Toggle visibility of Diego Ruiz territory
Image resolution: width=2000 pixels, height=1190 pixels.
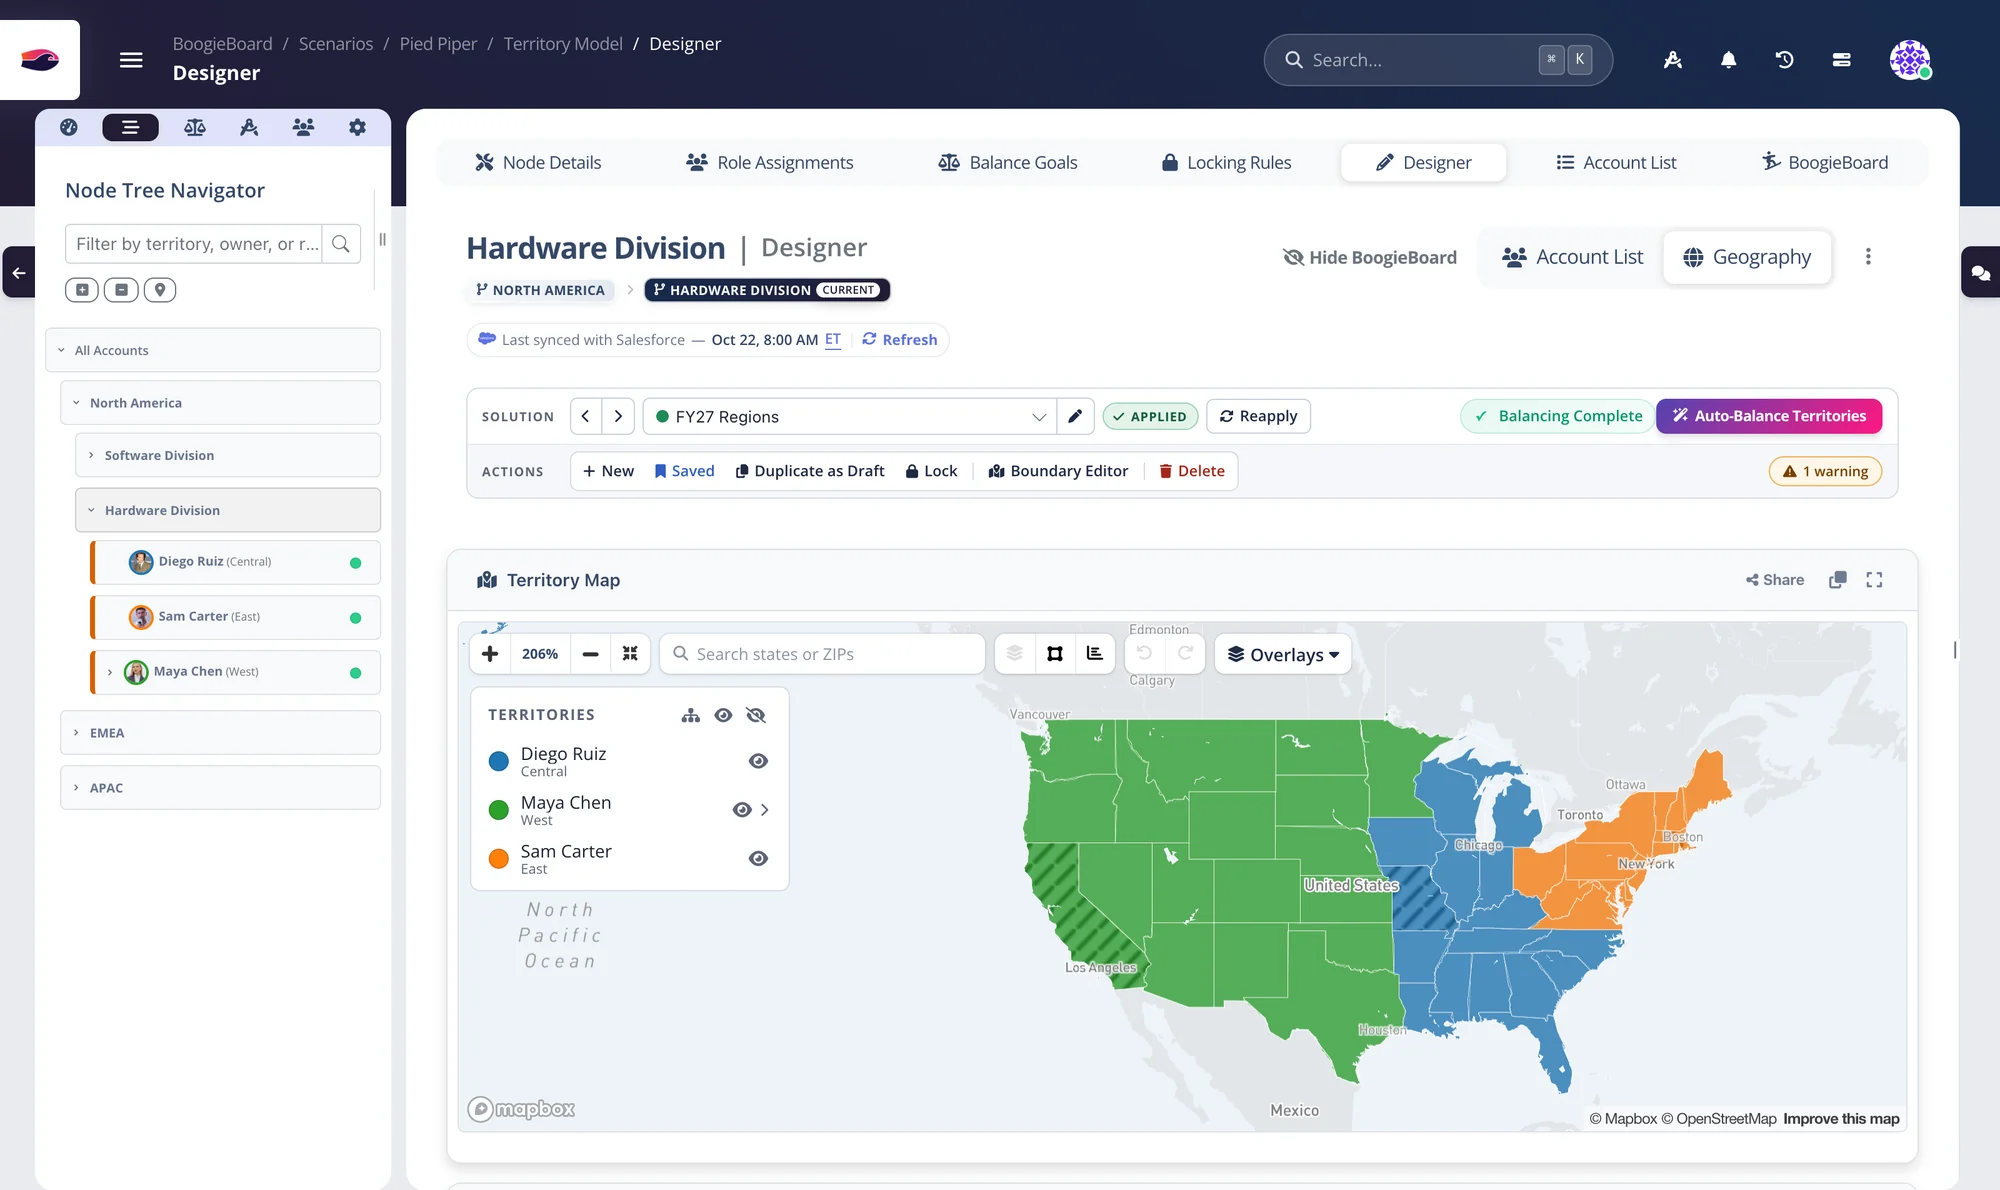pyautogui.click(x=758, y=761)
